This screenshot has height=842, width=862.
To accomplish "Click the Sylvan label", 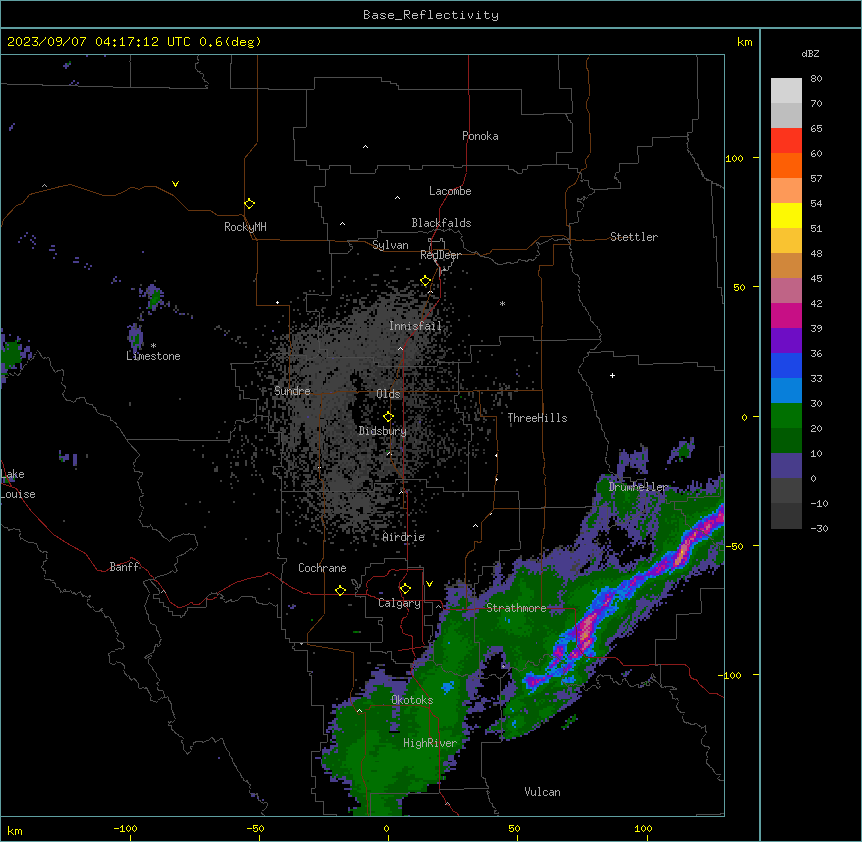I will coord(390,245).
